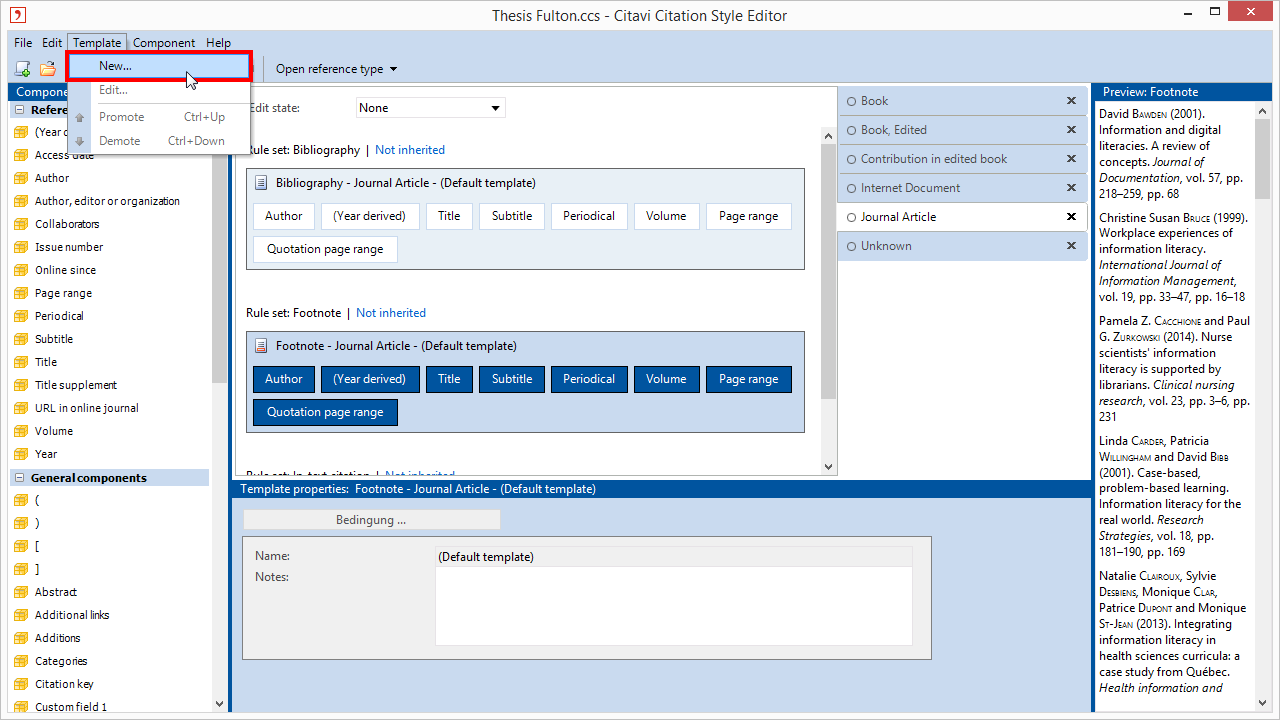Open the Help menu
1280x720 pixels.
[x=219, y=43]
